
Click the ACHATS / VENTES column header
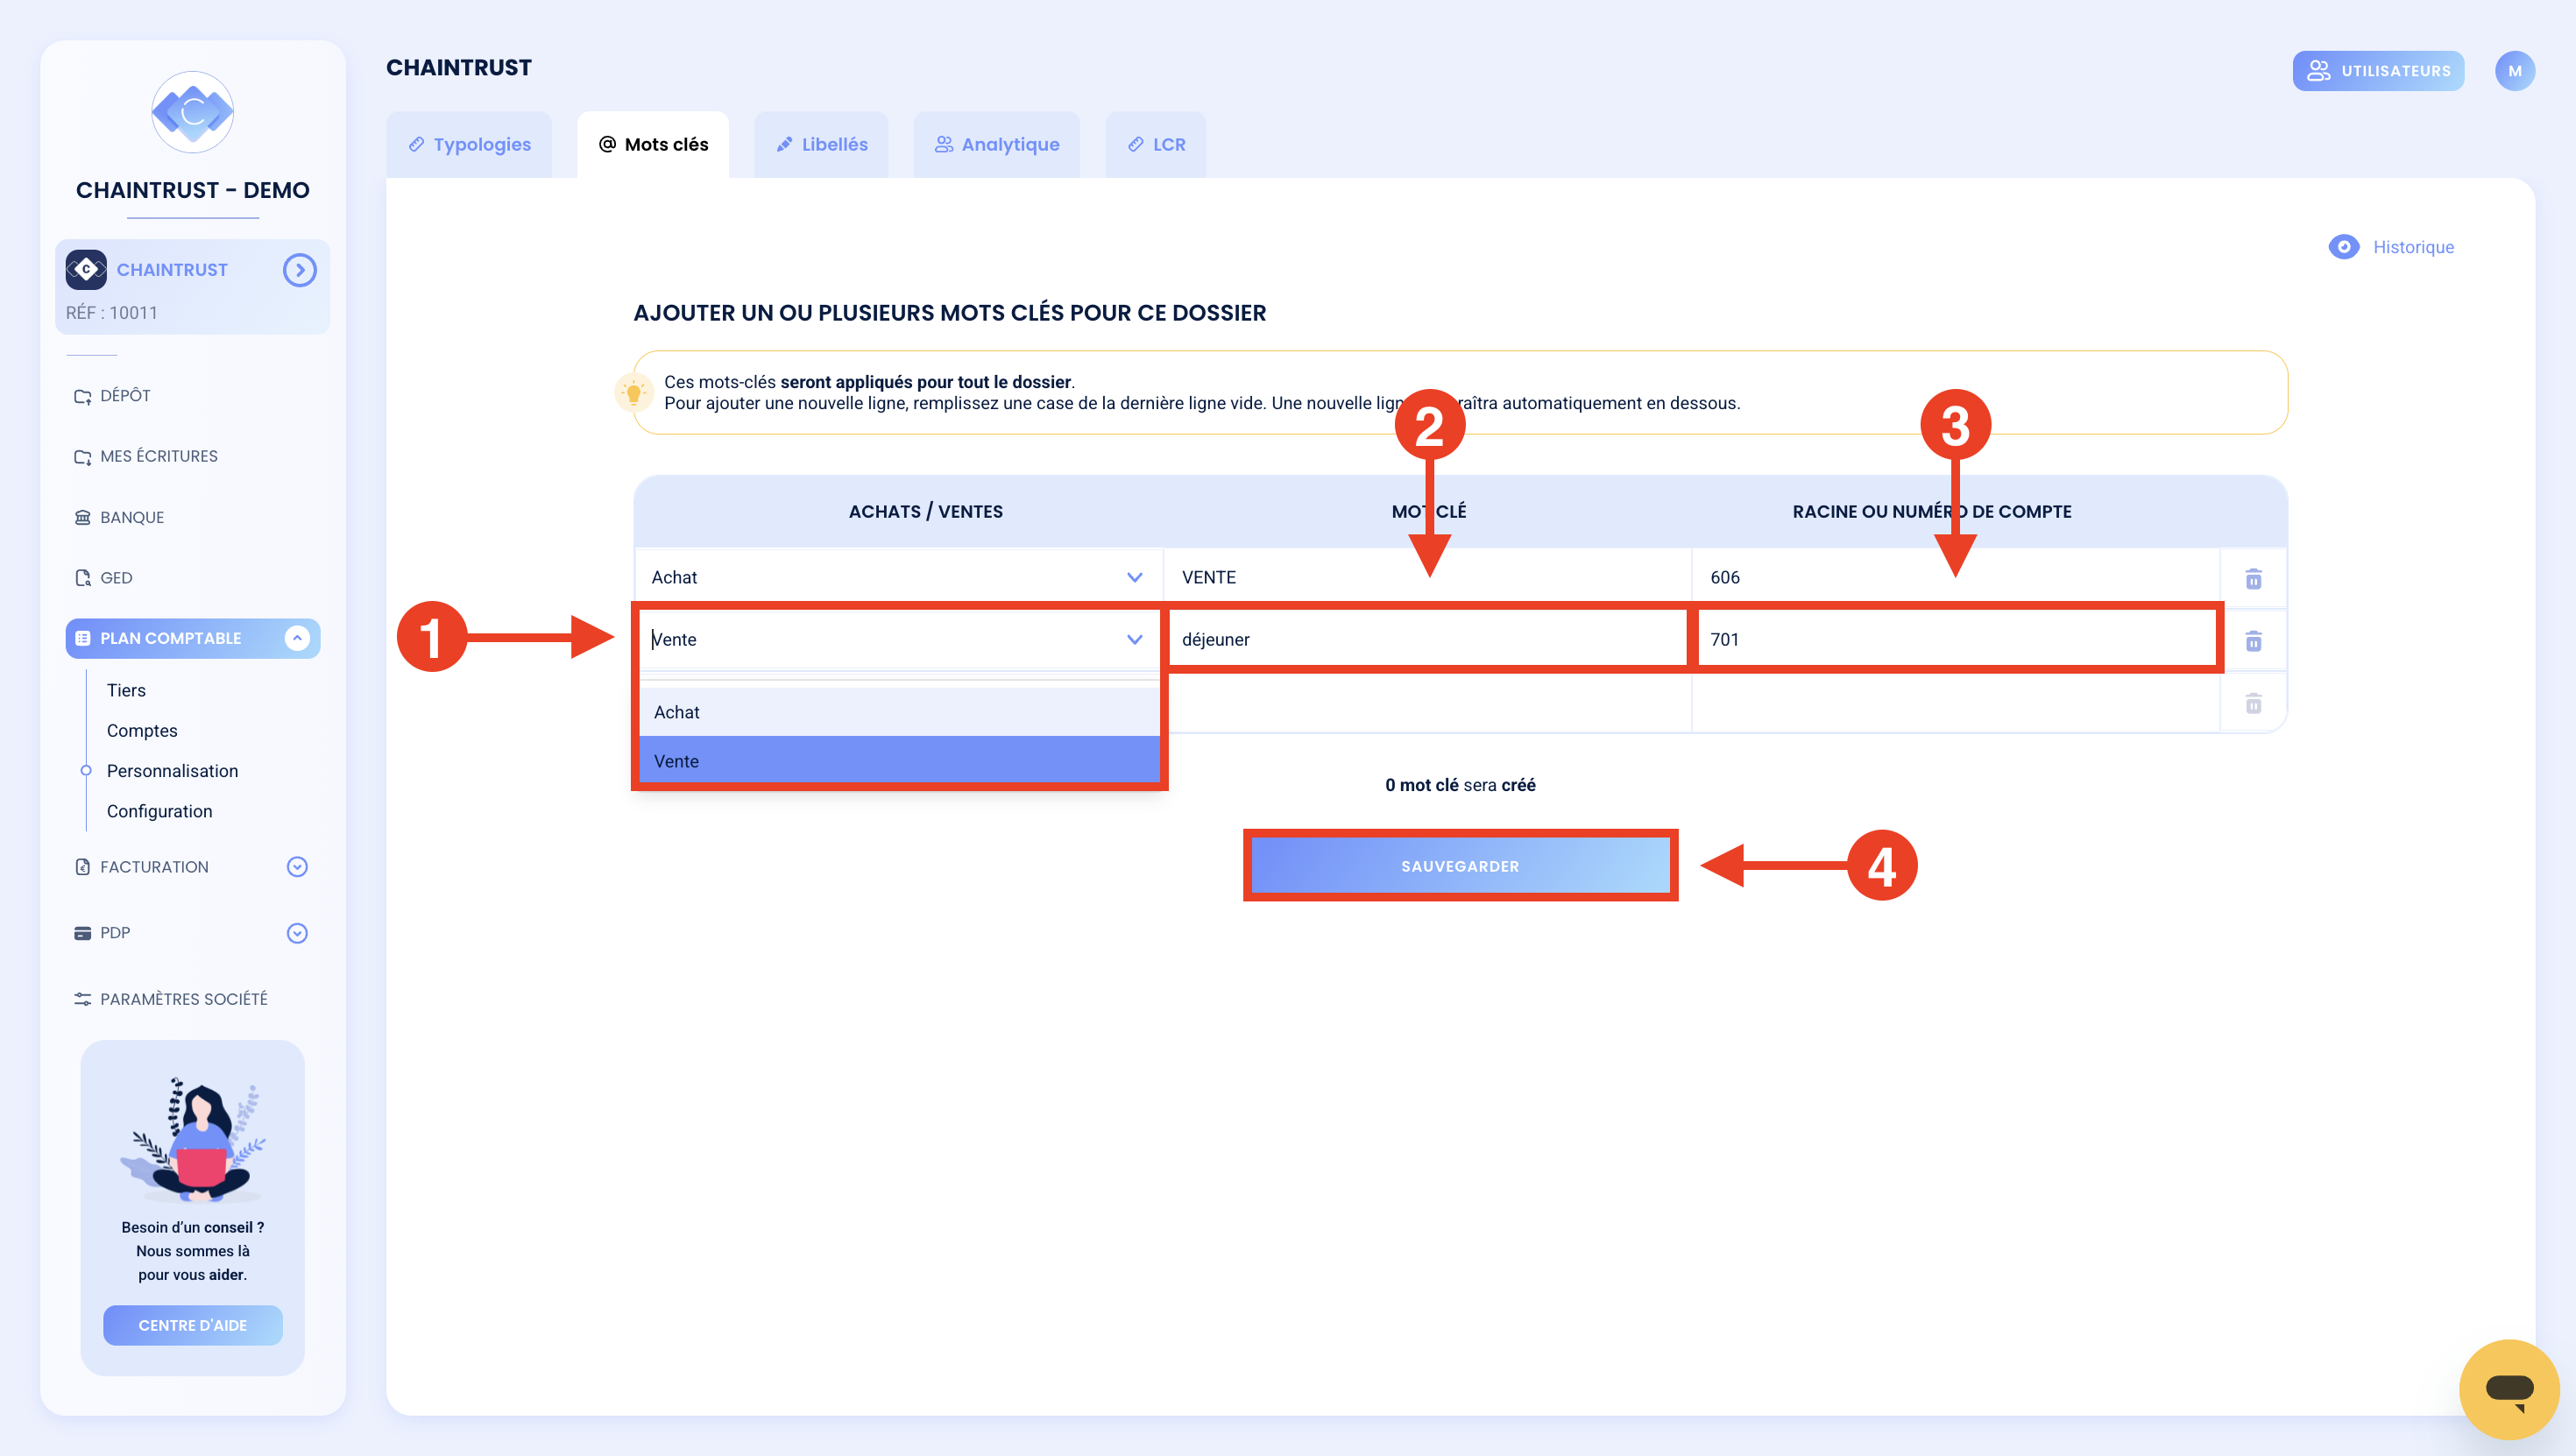925,511
